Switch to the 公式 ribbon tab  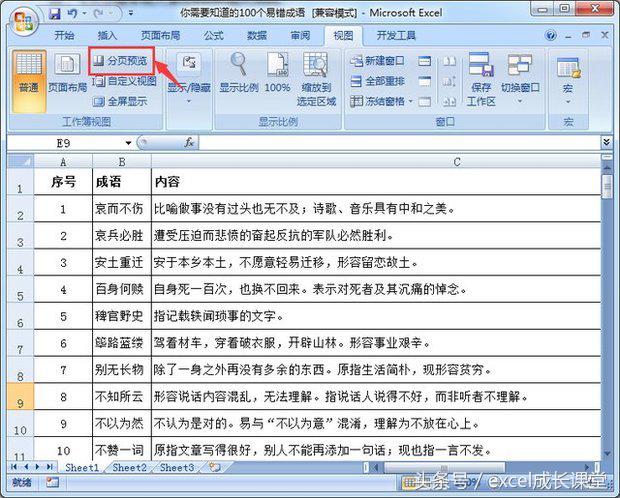tap(214, 36)
